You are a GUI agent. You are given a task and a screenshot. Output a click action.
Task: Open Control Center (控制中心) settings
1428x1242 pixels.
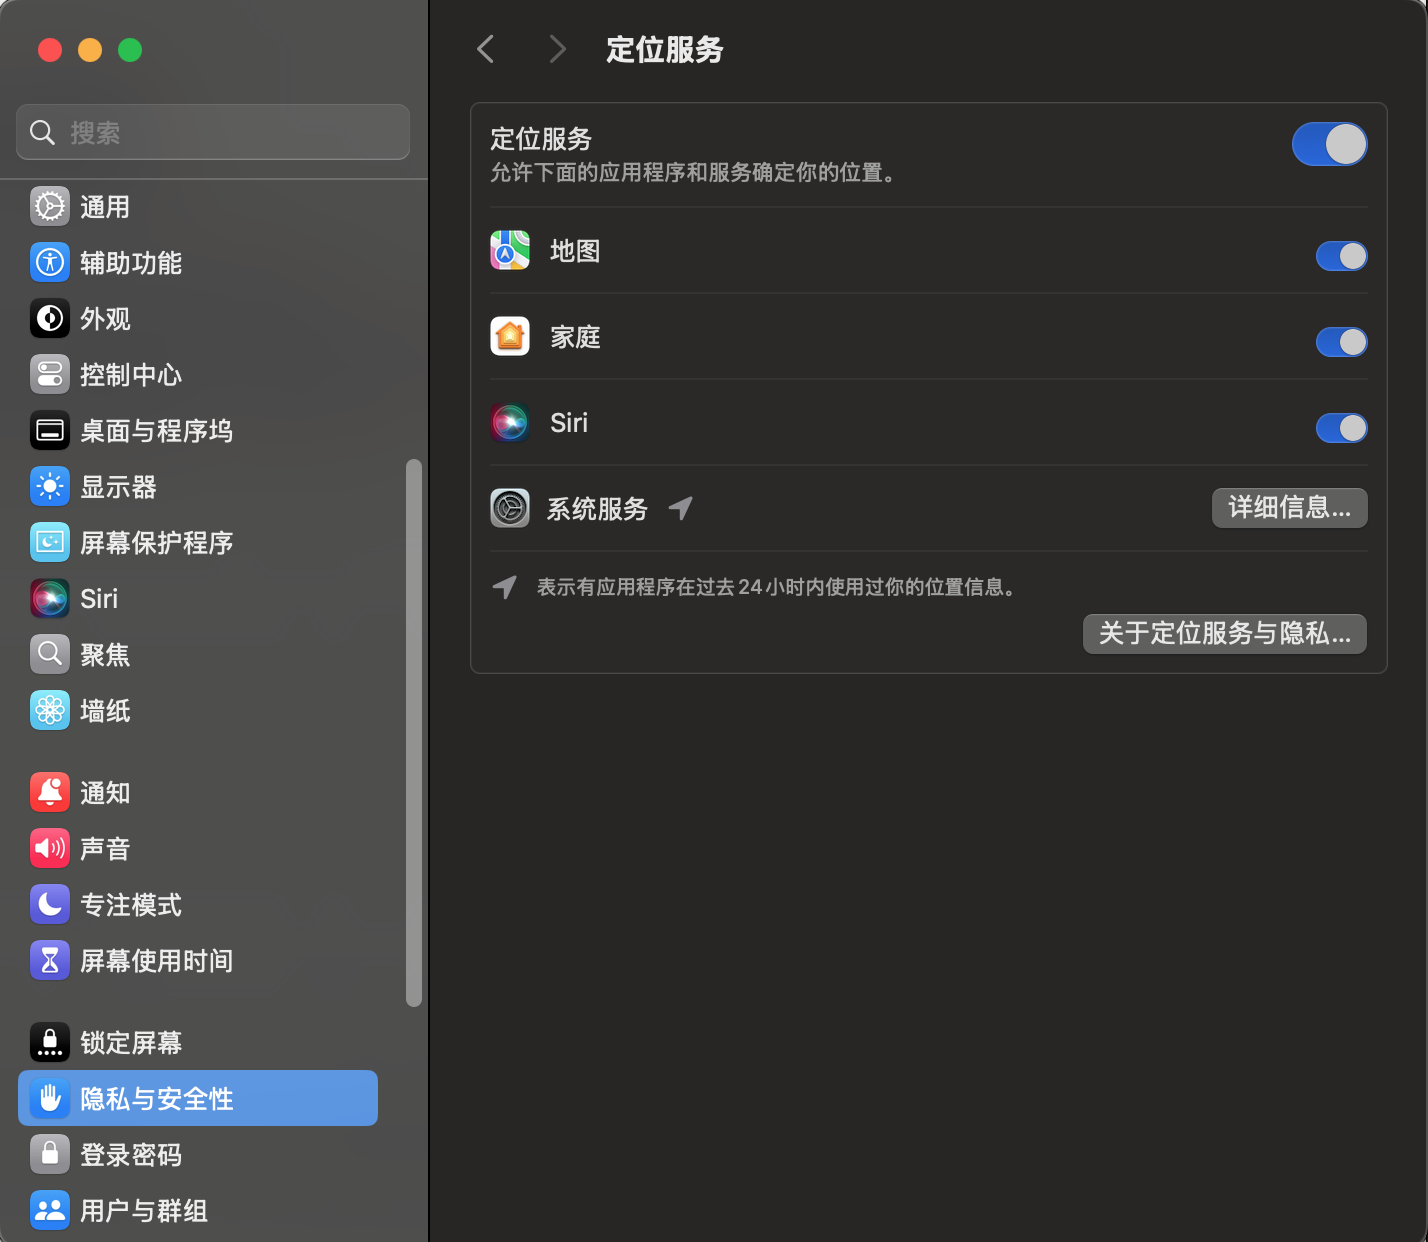(x=130, y=375)
